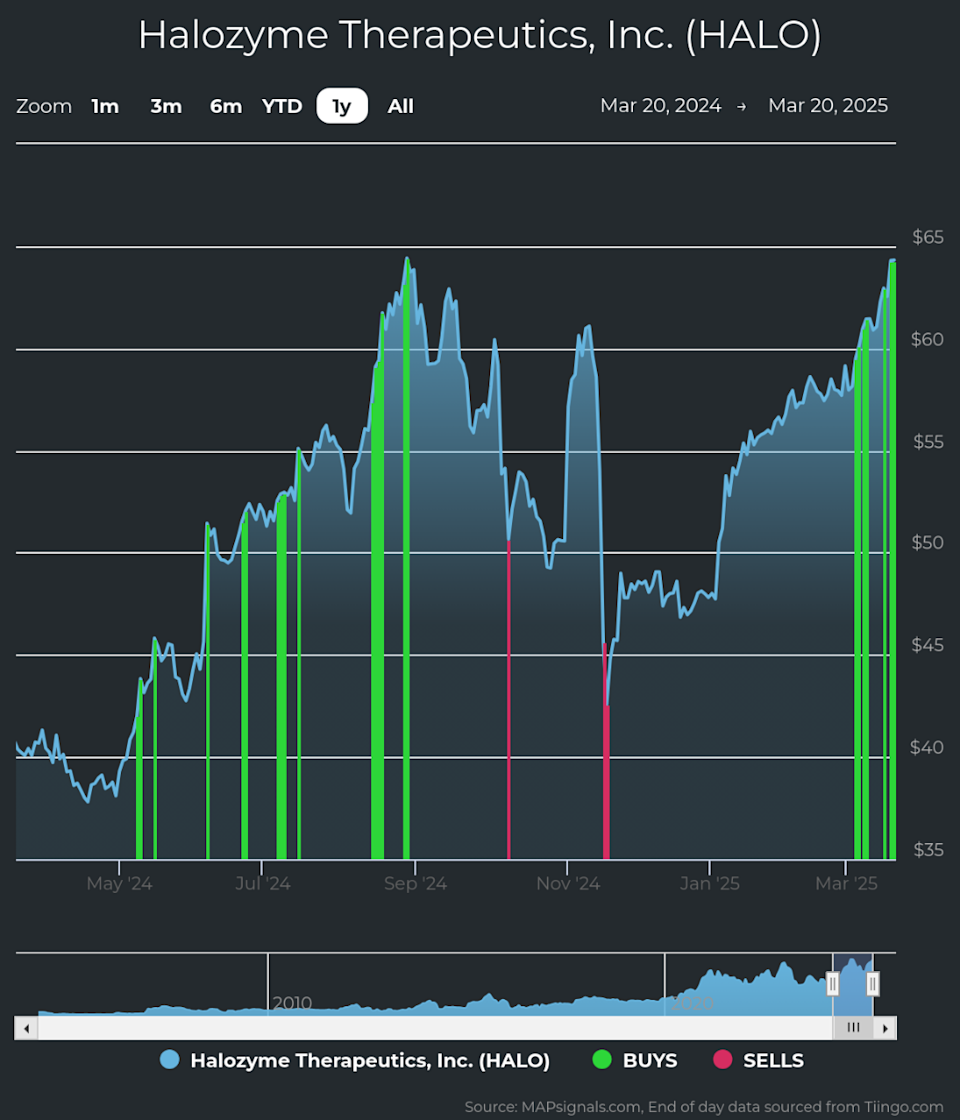
Task: Click the Nov '24 axis label
Action: (568, 884)
